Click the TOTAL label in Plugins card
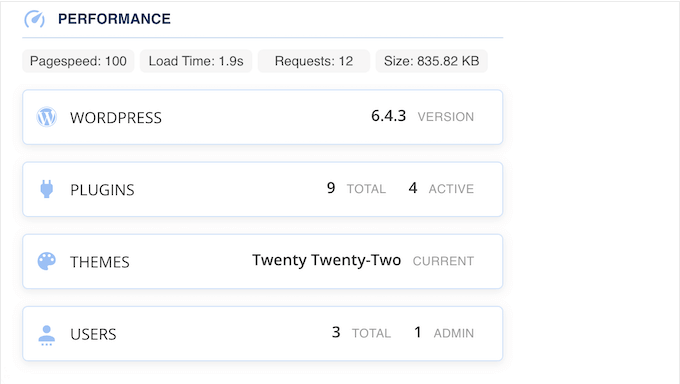This screenshot has height=384, width=680. click(366, 189)
